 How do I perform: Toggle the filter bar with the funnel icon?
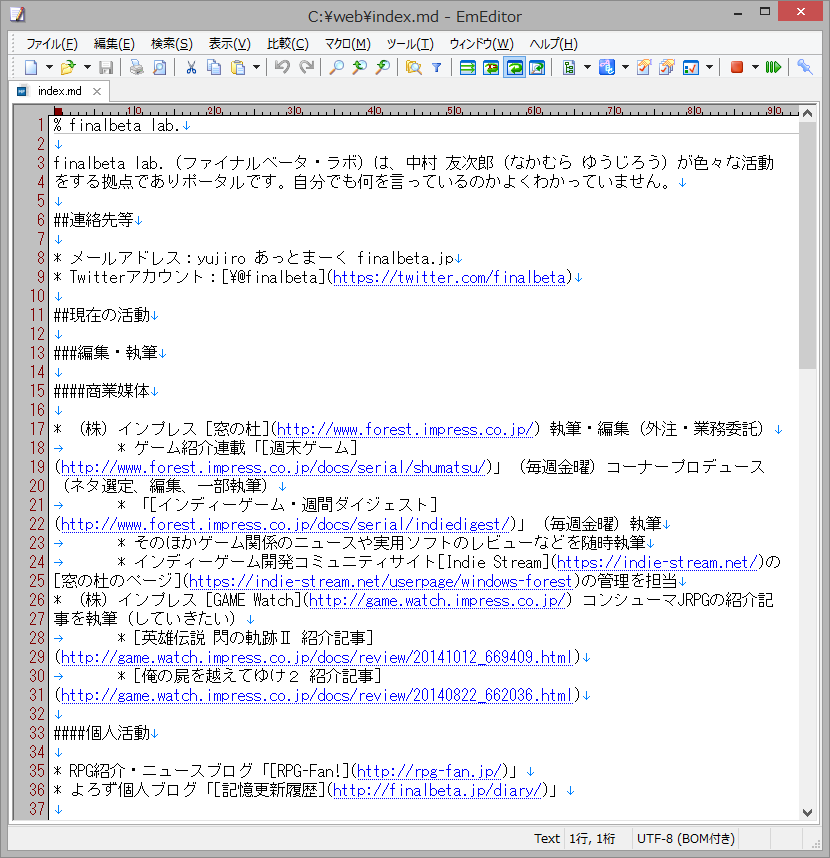(x=438, y=67)
